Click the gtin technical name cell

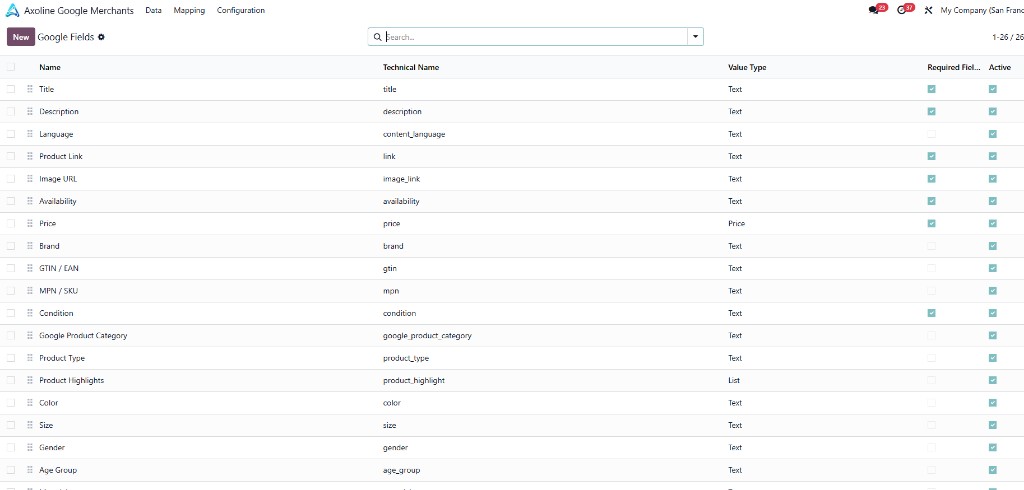coord(390,269)
